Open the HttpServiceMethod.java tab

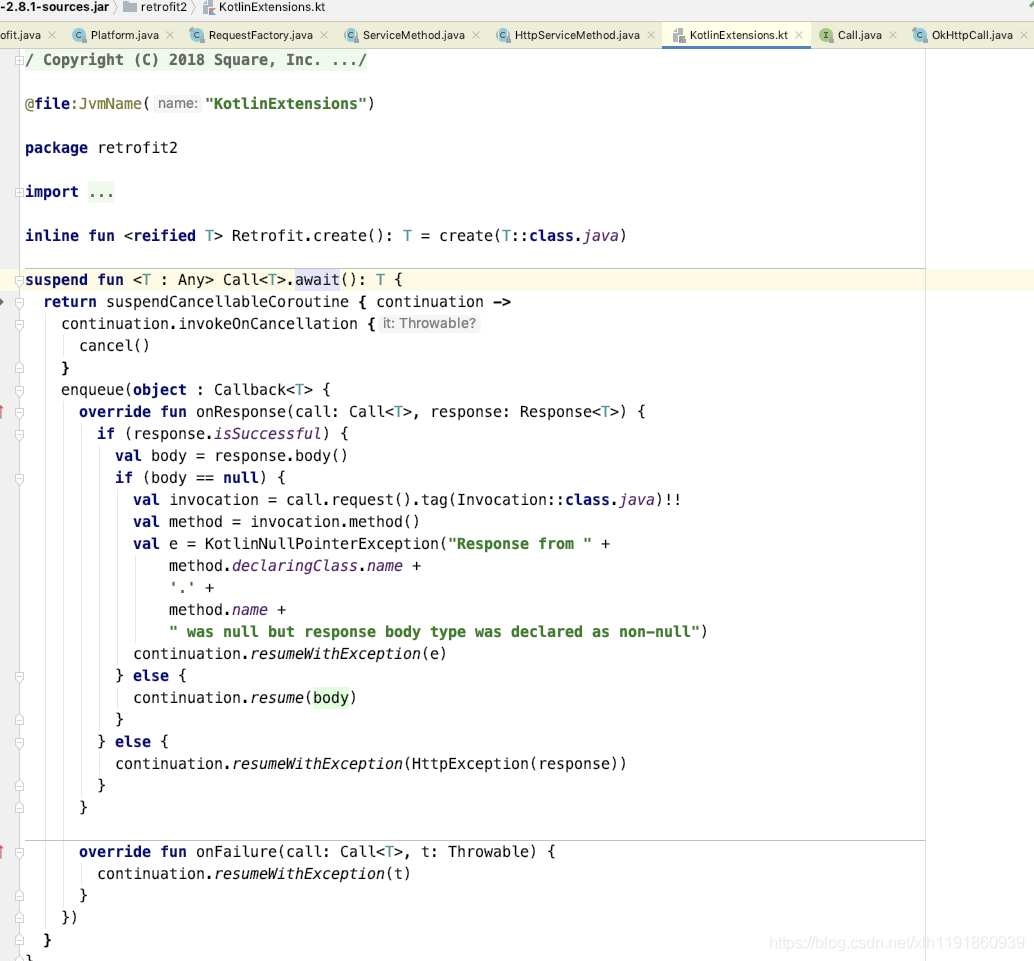[577, 35]
